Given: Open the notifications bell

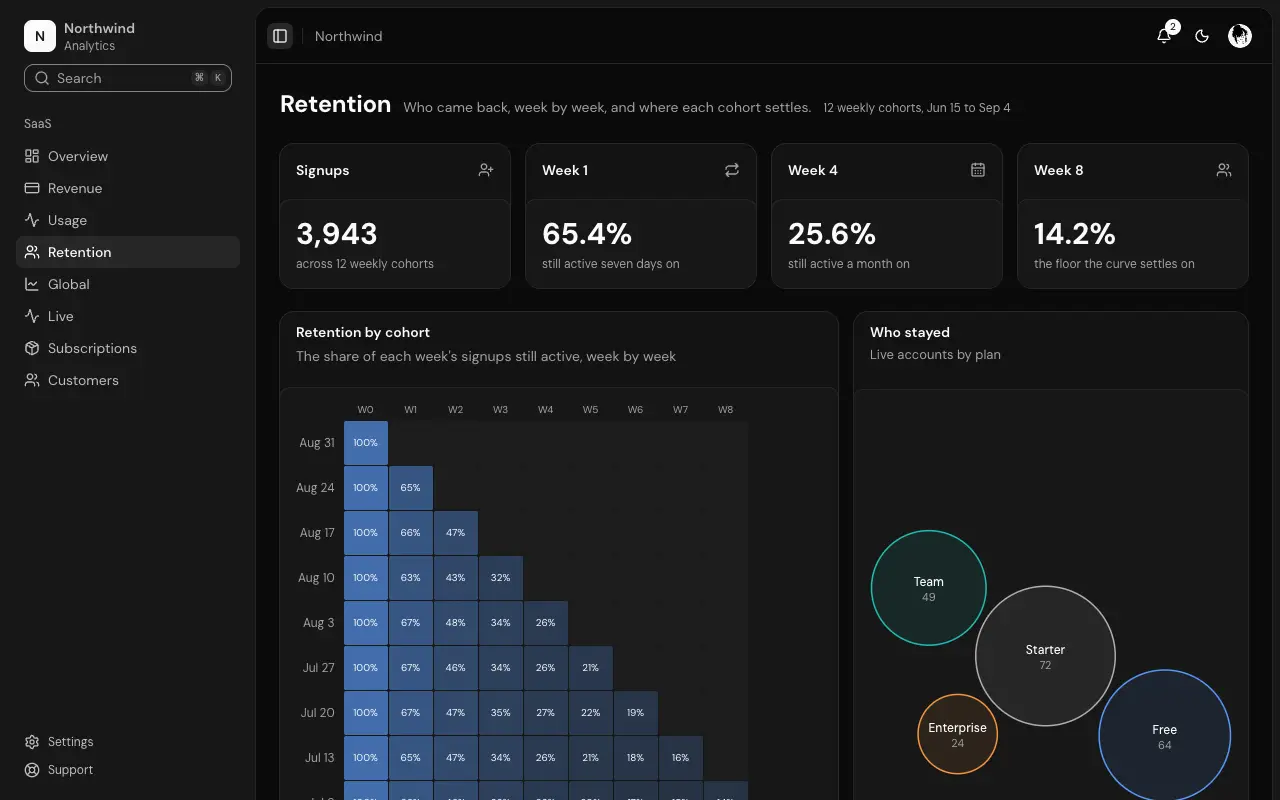Looking at the screenshot, I should point(1164,36).
